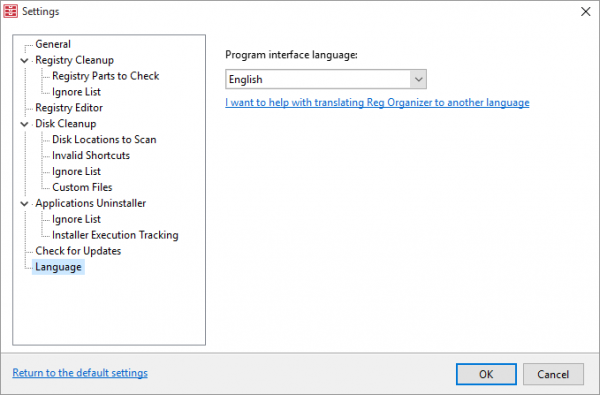Close the Settings dialog window
Image resolution: width=600 pixels, height=395 pixels.
pos(585,11)
